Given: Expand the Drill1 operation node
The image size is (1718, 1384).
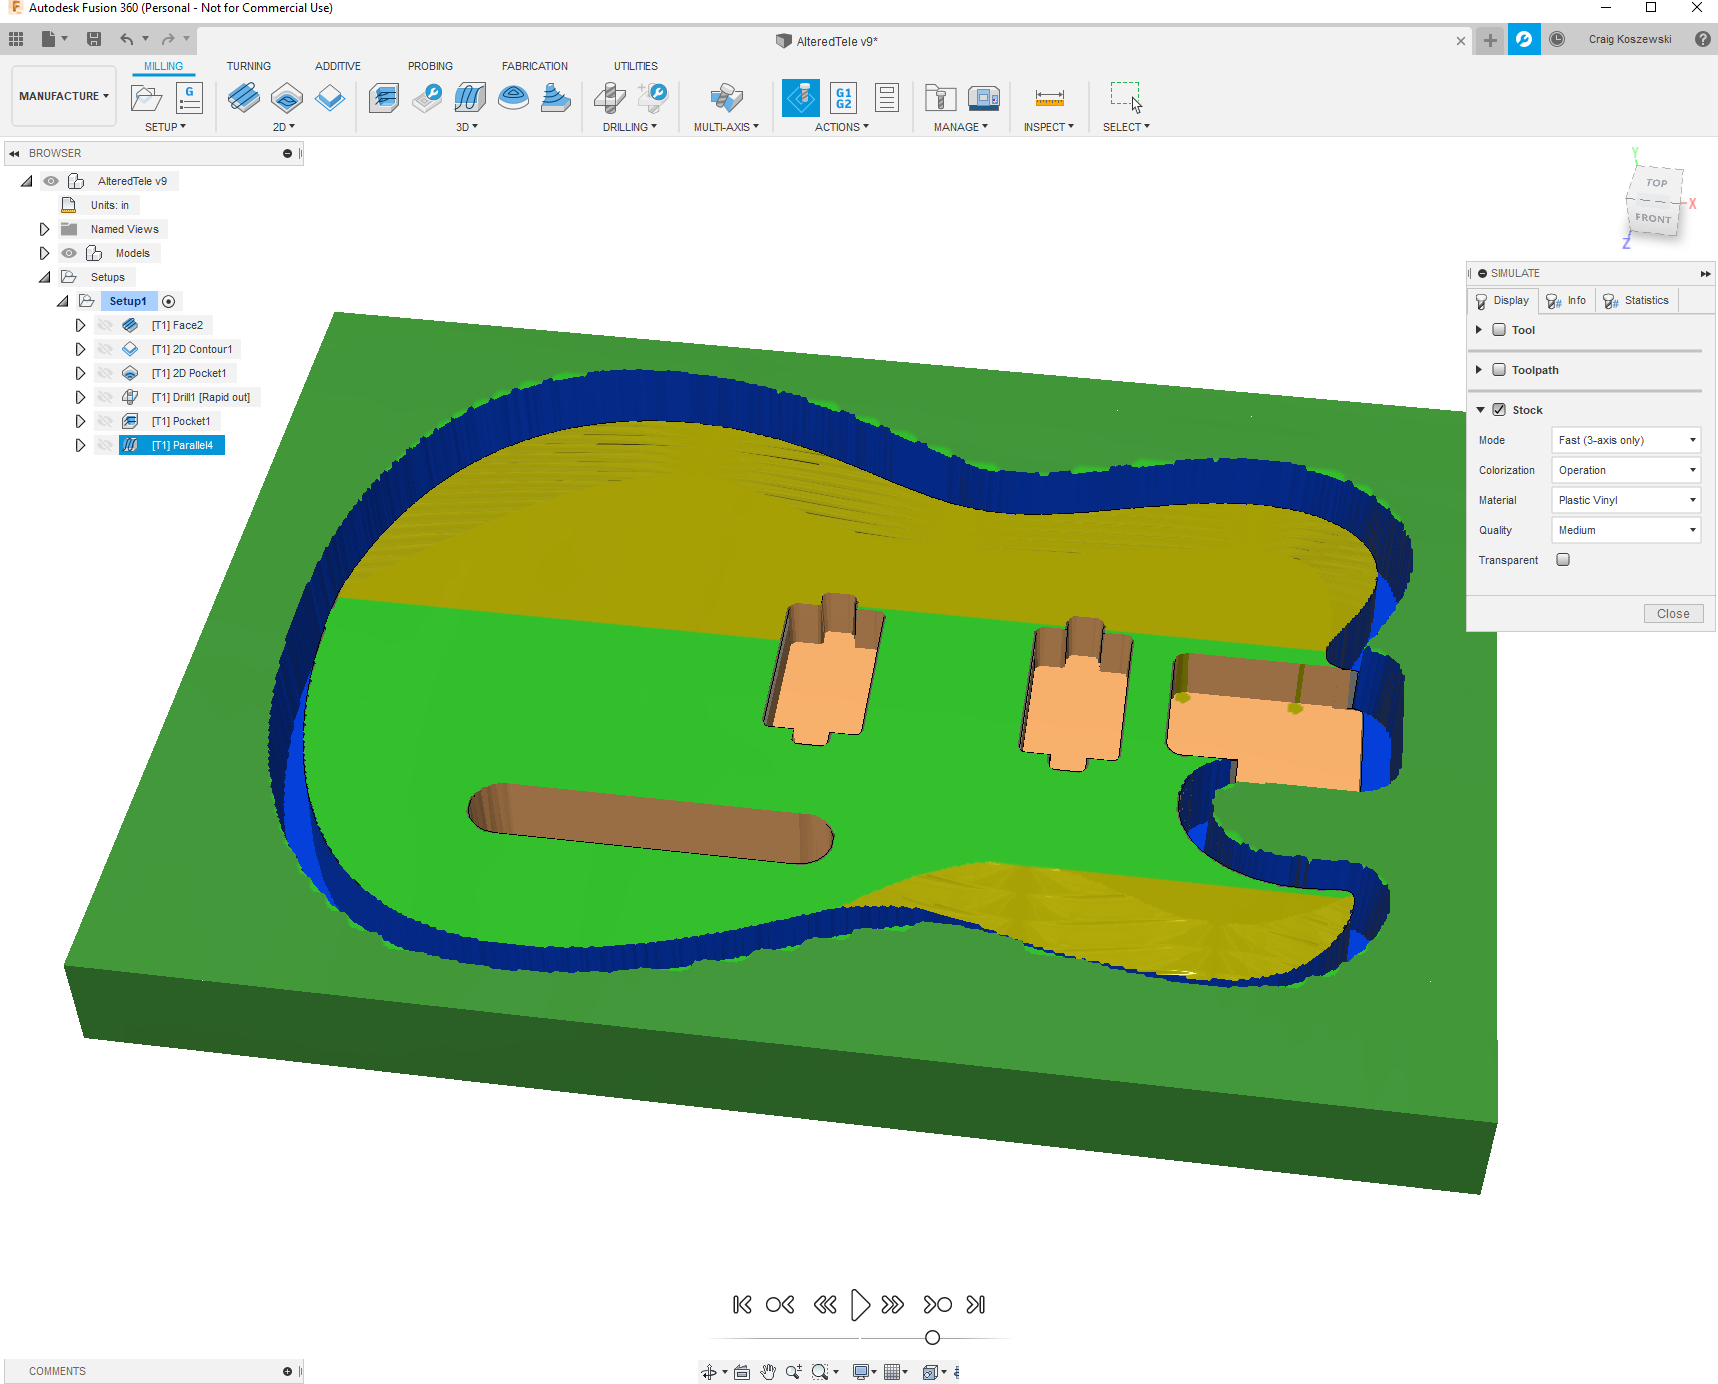Looking at the screenshot, I should point(80,397).
